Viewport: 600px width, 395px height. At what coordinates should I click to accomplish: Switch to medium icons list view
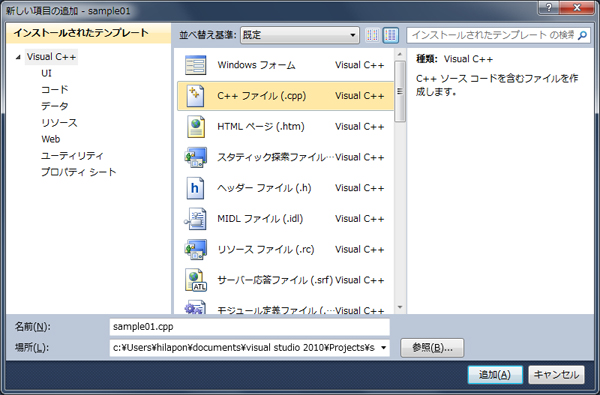pos(391,35)
